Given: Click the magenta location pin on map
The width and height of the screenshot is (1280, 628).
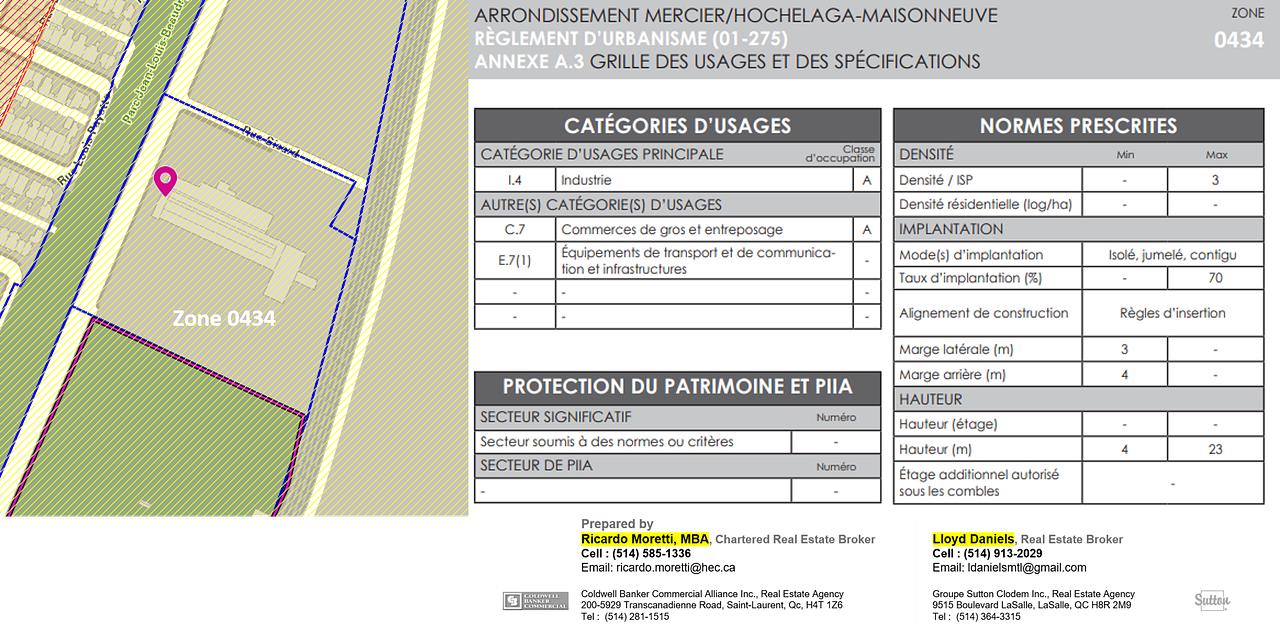Looking at the screenshot, I should (165, 181).
